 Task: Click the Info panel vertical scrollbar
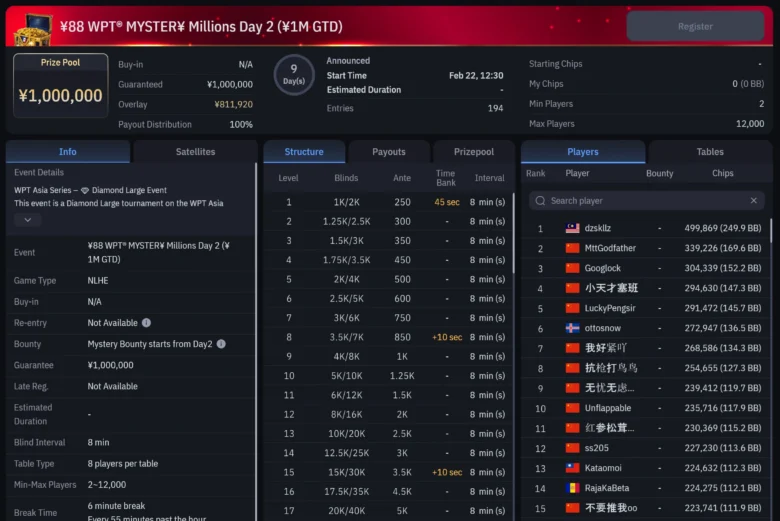pyautogui.click(x=256, y=341)
